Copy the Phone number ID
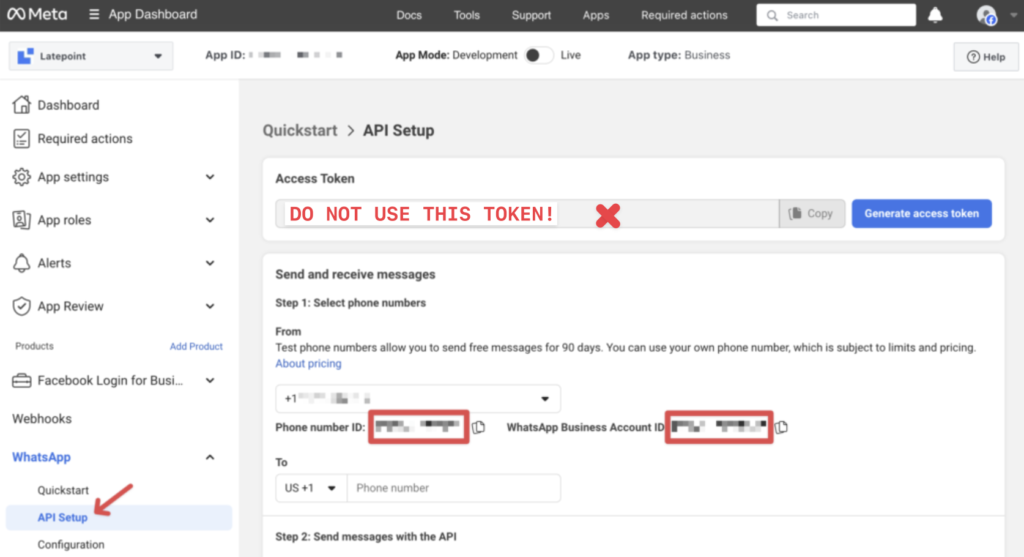1024x557 pixels. 479,427
